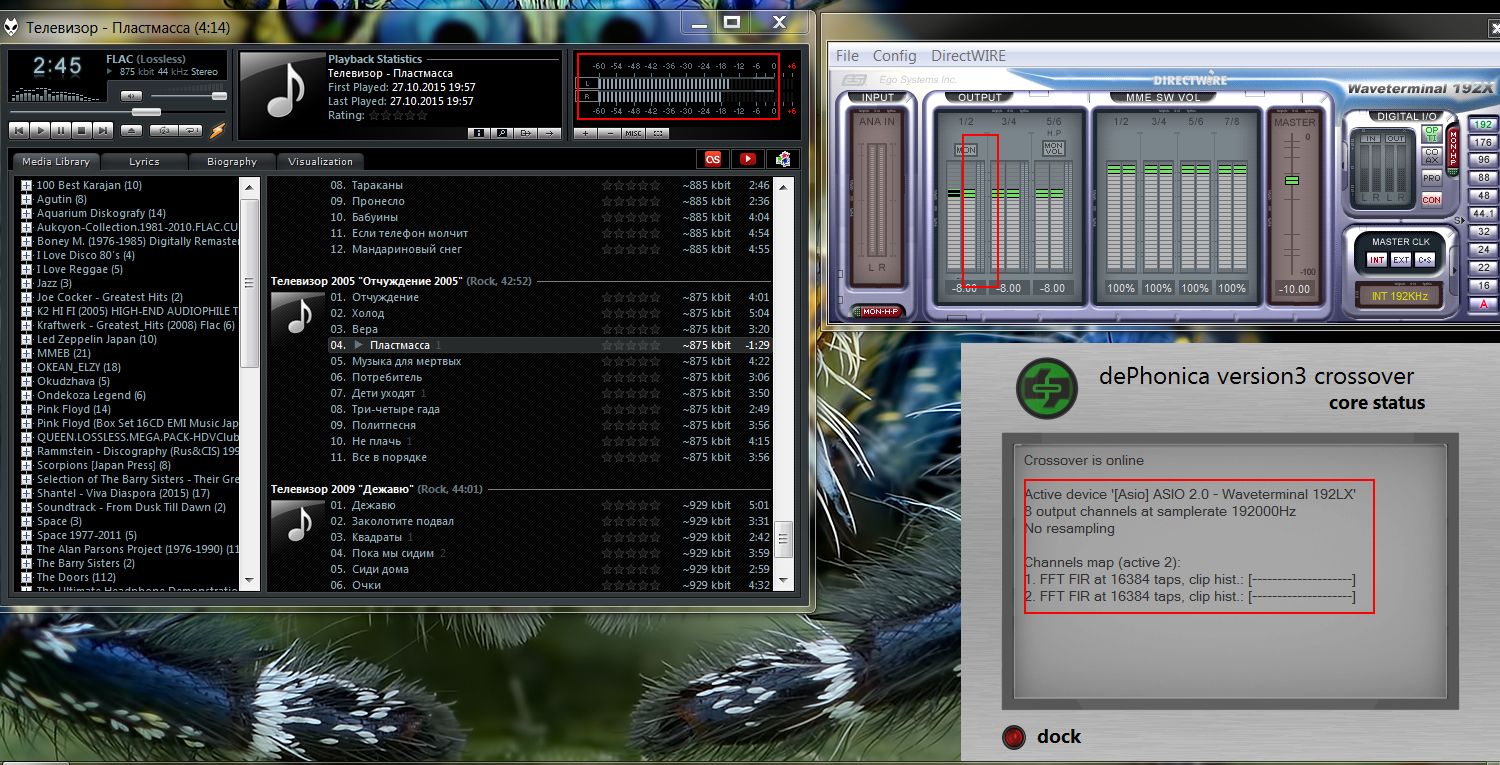
Task: Expand the Pink Floyd (14) folder
Action: click(x=27, y=409)
